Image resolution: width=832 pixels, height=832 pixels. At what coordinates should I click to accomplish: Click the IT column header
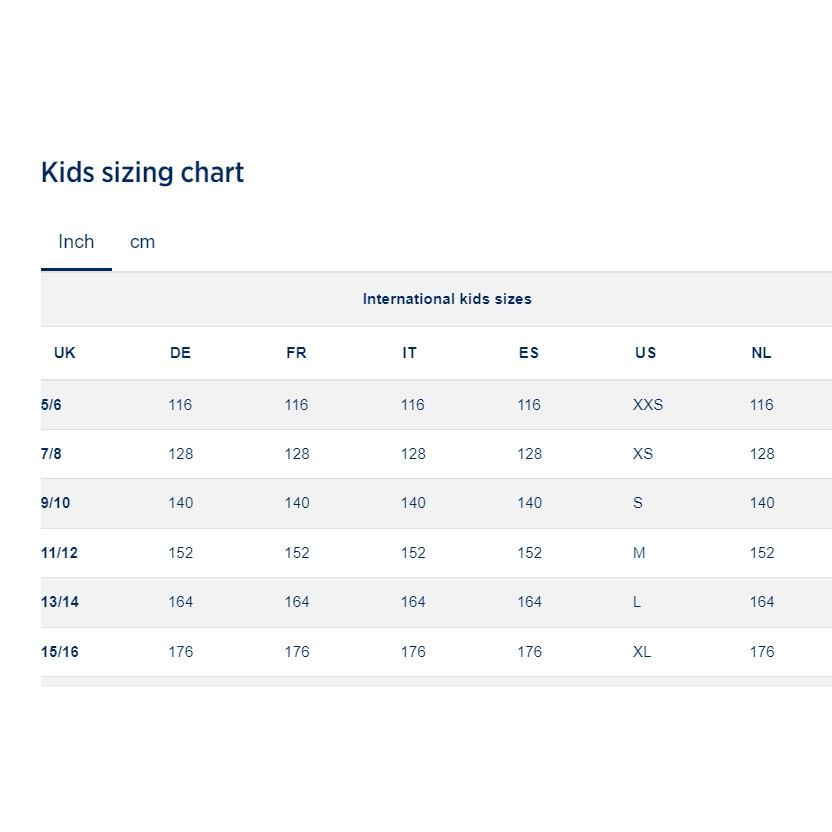pos(409,353)
